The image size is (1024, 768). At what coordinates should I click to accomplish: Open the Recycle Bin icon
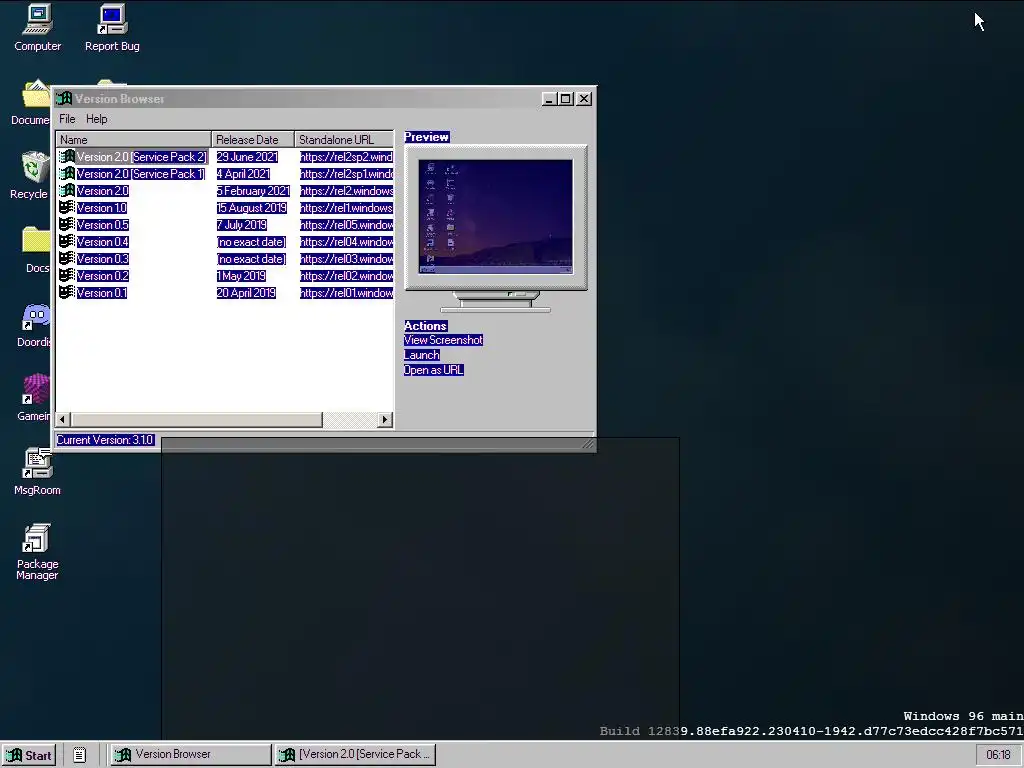pos(35,167)
